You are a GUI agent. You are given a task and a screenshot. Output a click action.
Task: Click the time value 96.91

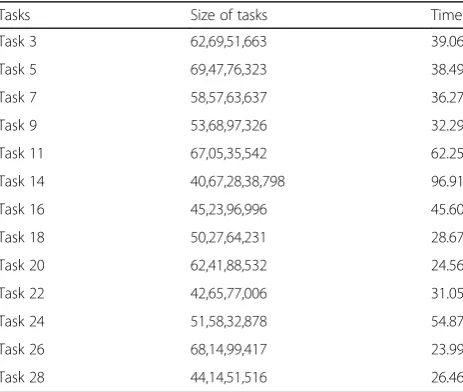click(x=447, y=182)
